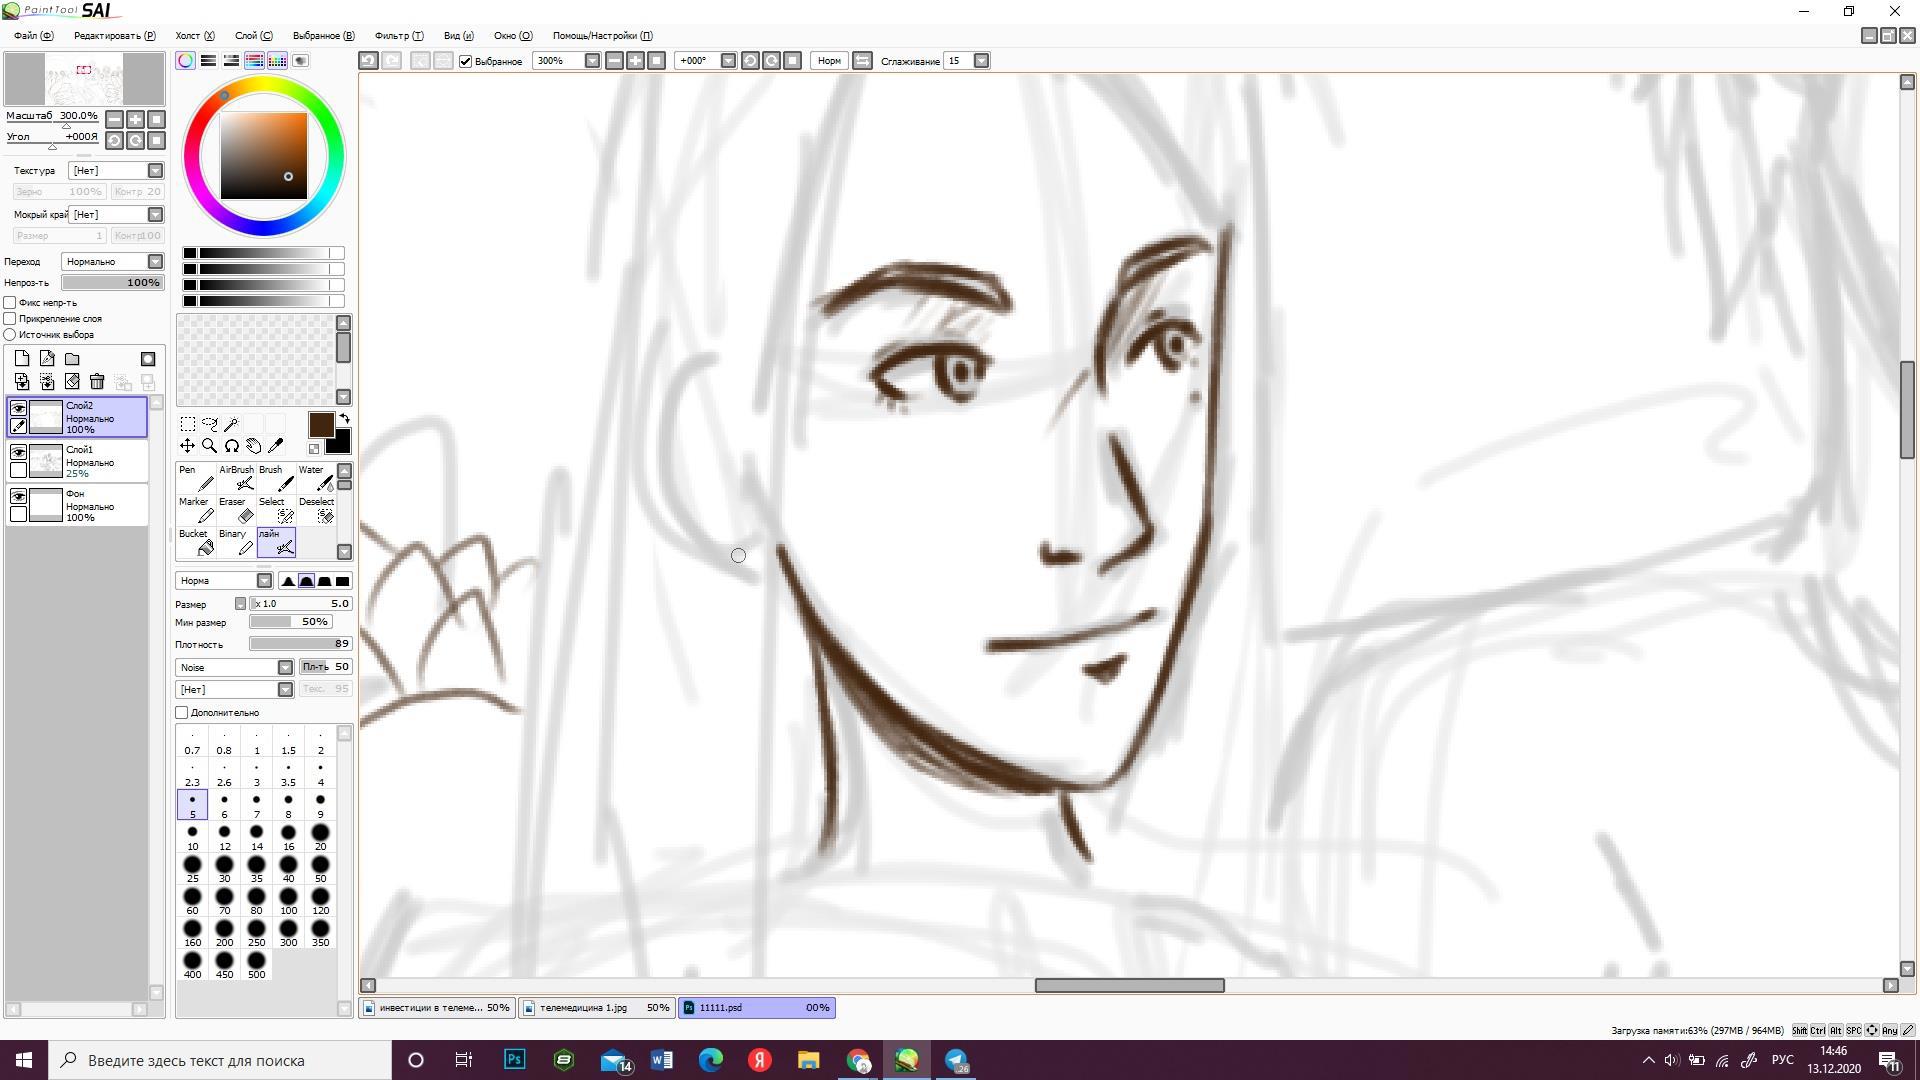Uncheck the Выбранное checkbox

465,61
